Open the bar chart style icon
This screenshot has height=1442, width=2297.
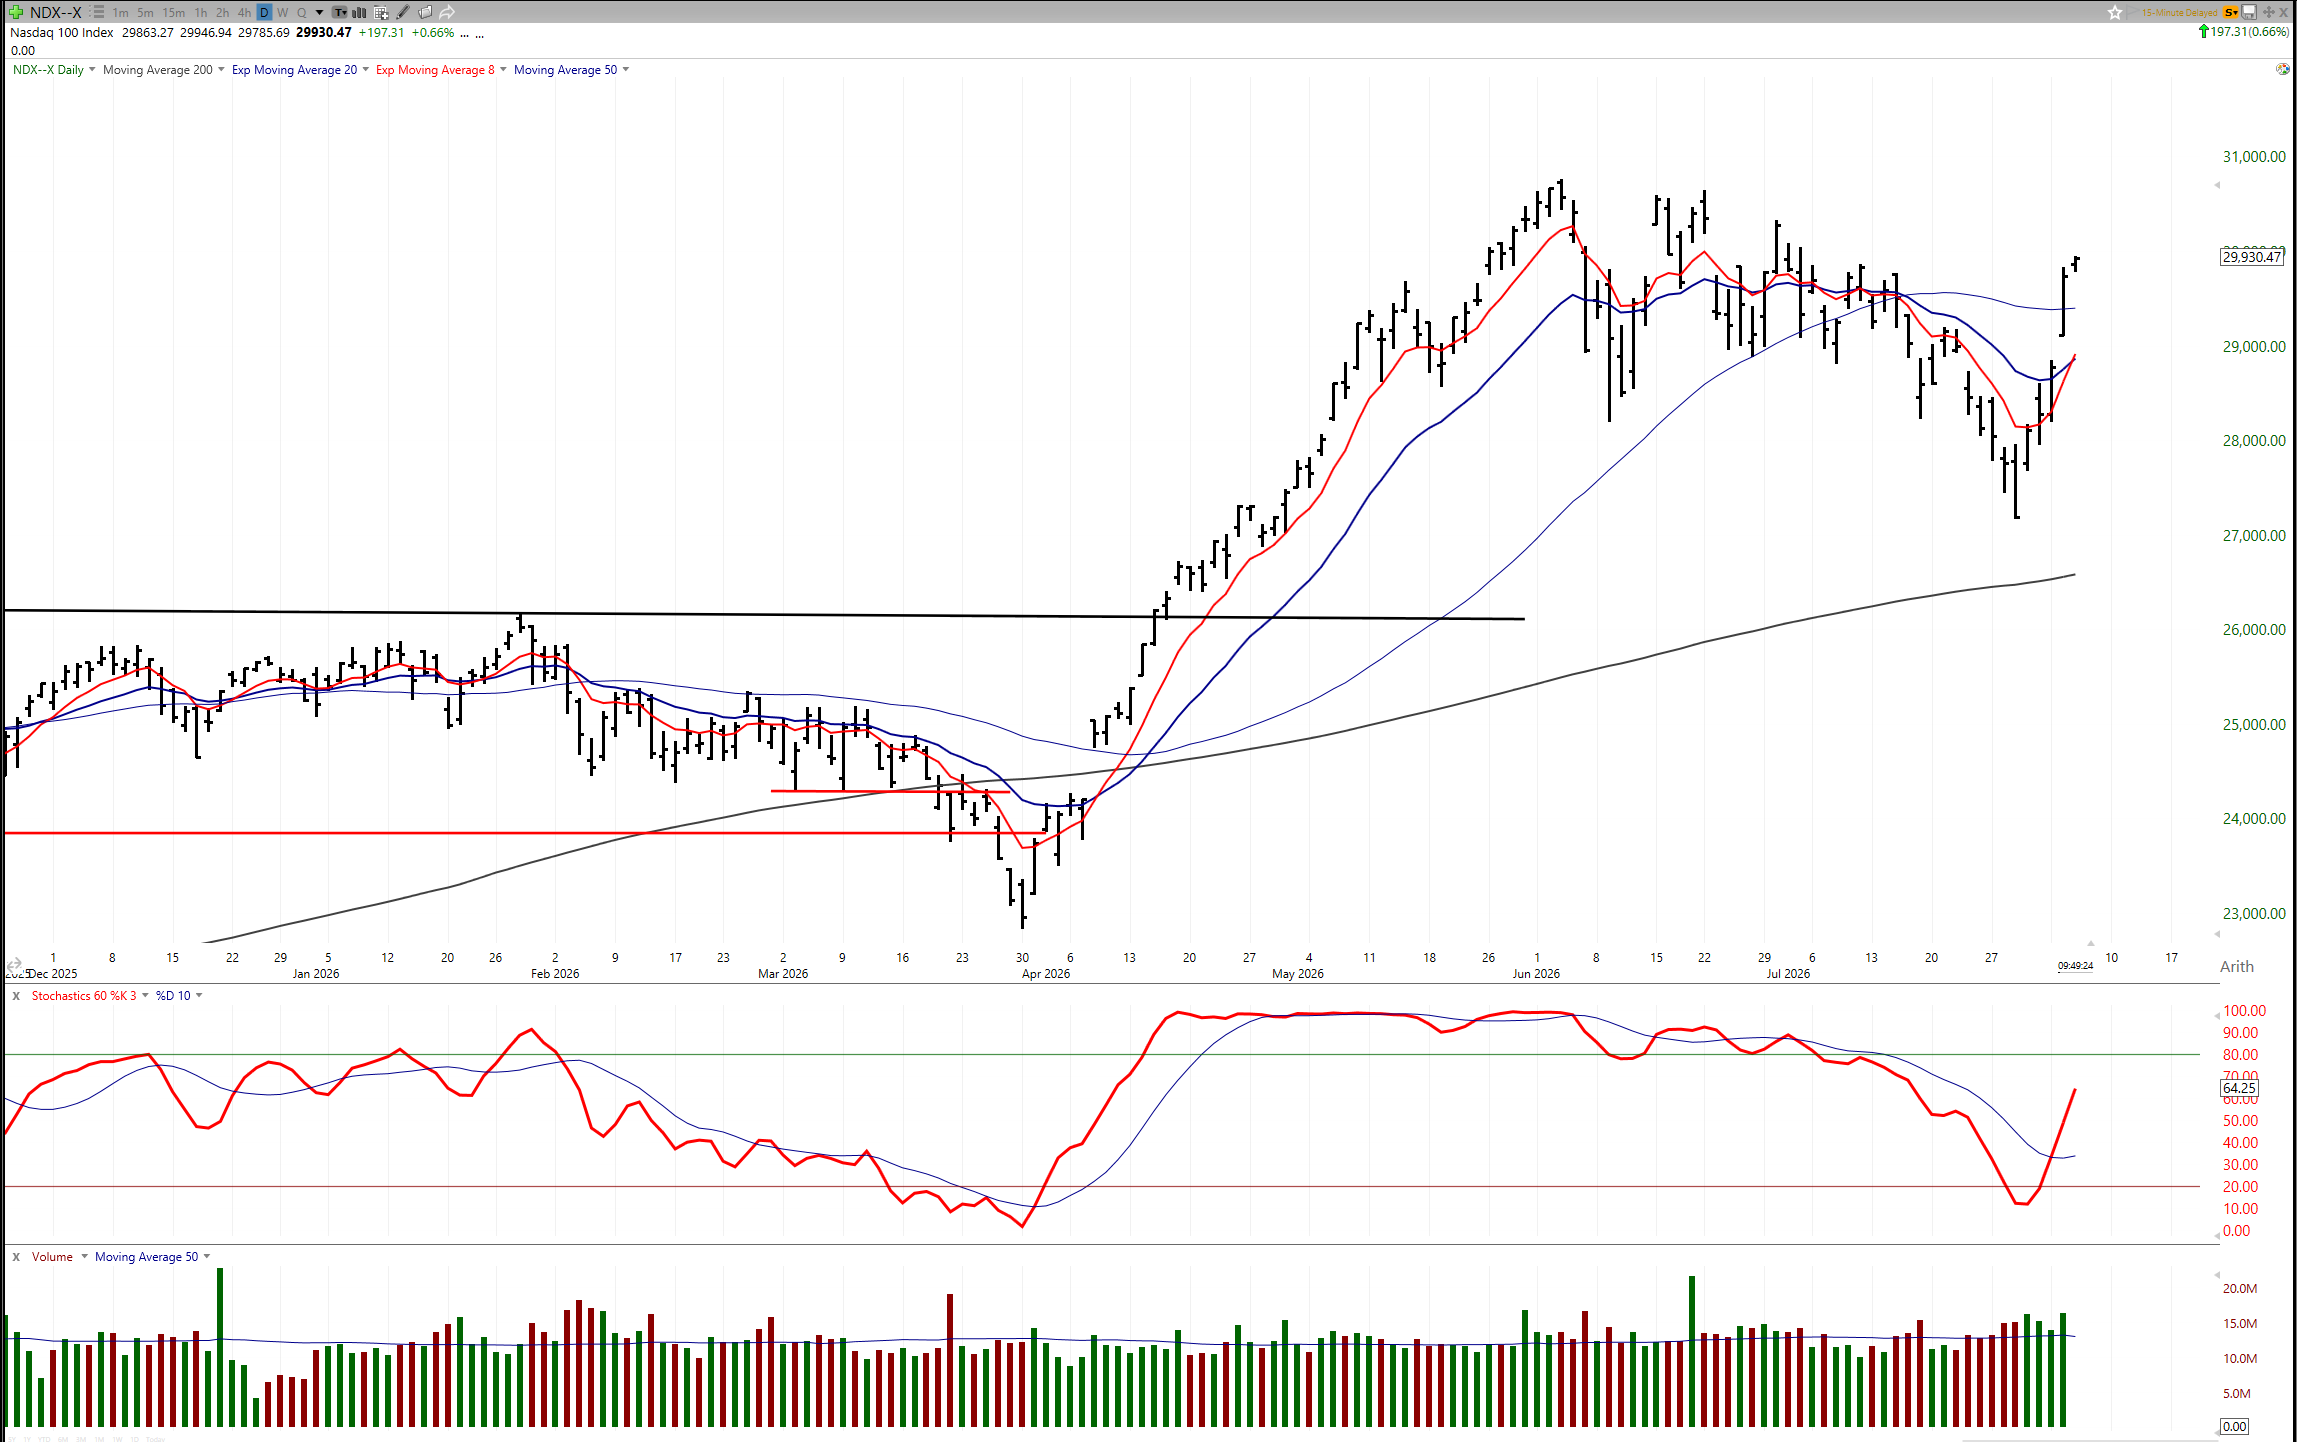(359, 12)
